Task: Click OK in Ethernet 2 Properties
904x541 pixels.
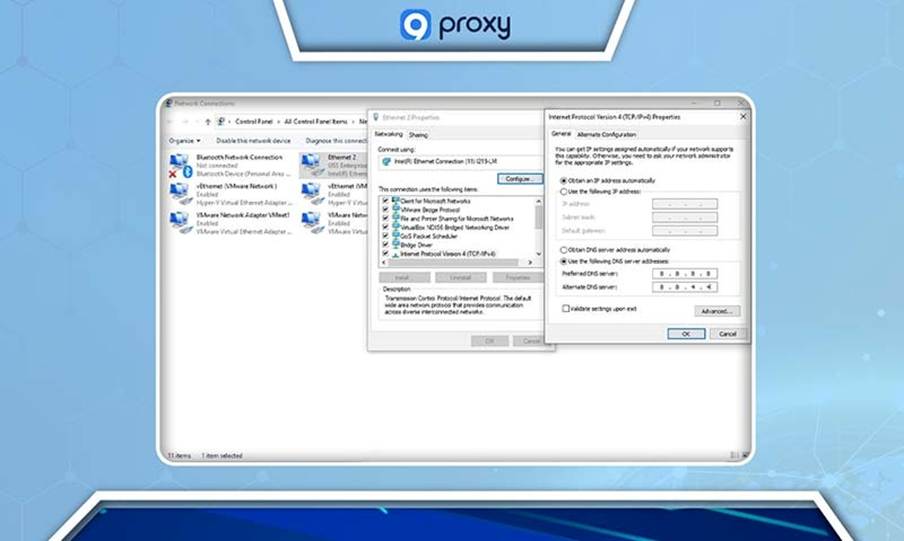Action: pos(489,341)
